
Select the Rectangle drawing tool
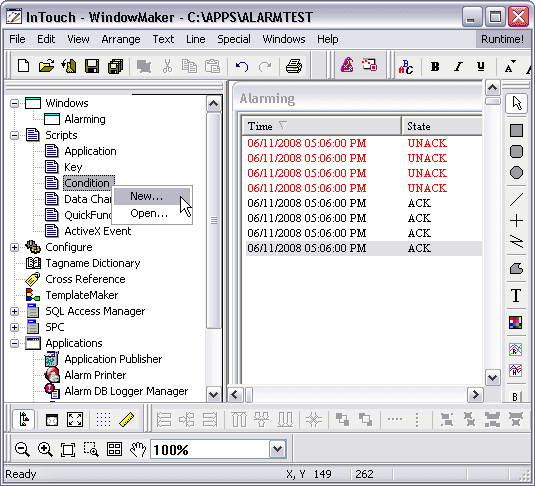[x=516, y=130]
